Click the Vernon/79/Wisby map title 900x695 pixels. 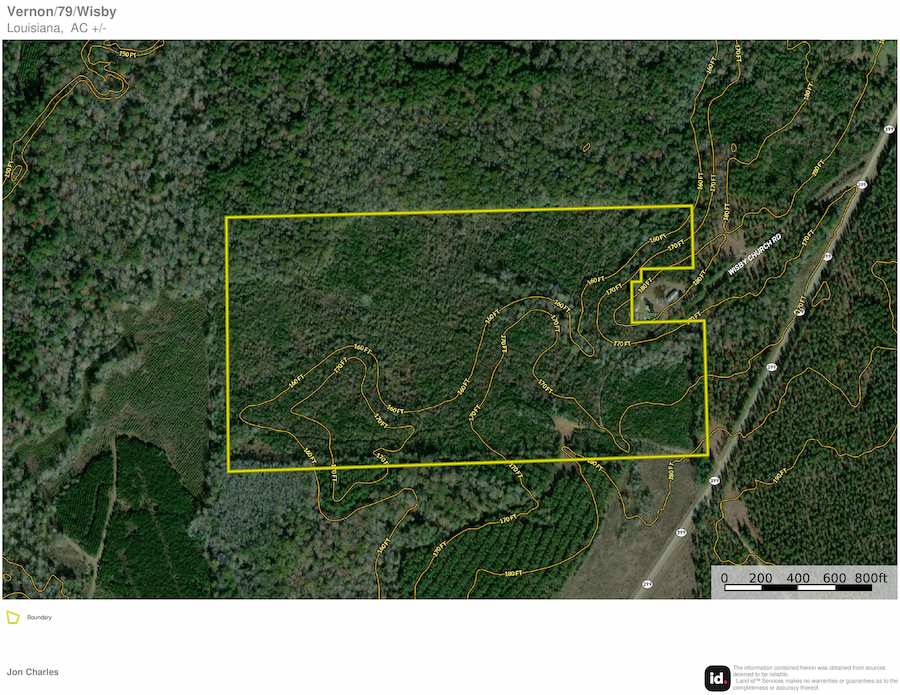tap(61, 11)
